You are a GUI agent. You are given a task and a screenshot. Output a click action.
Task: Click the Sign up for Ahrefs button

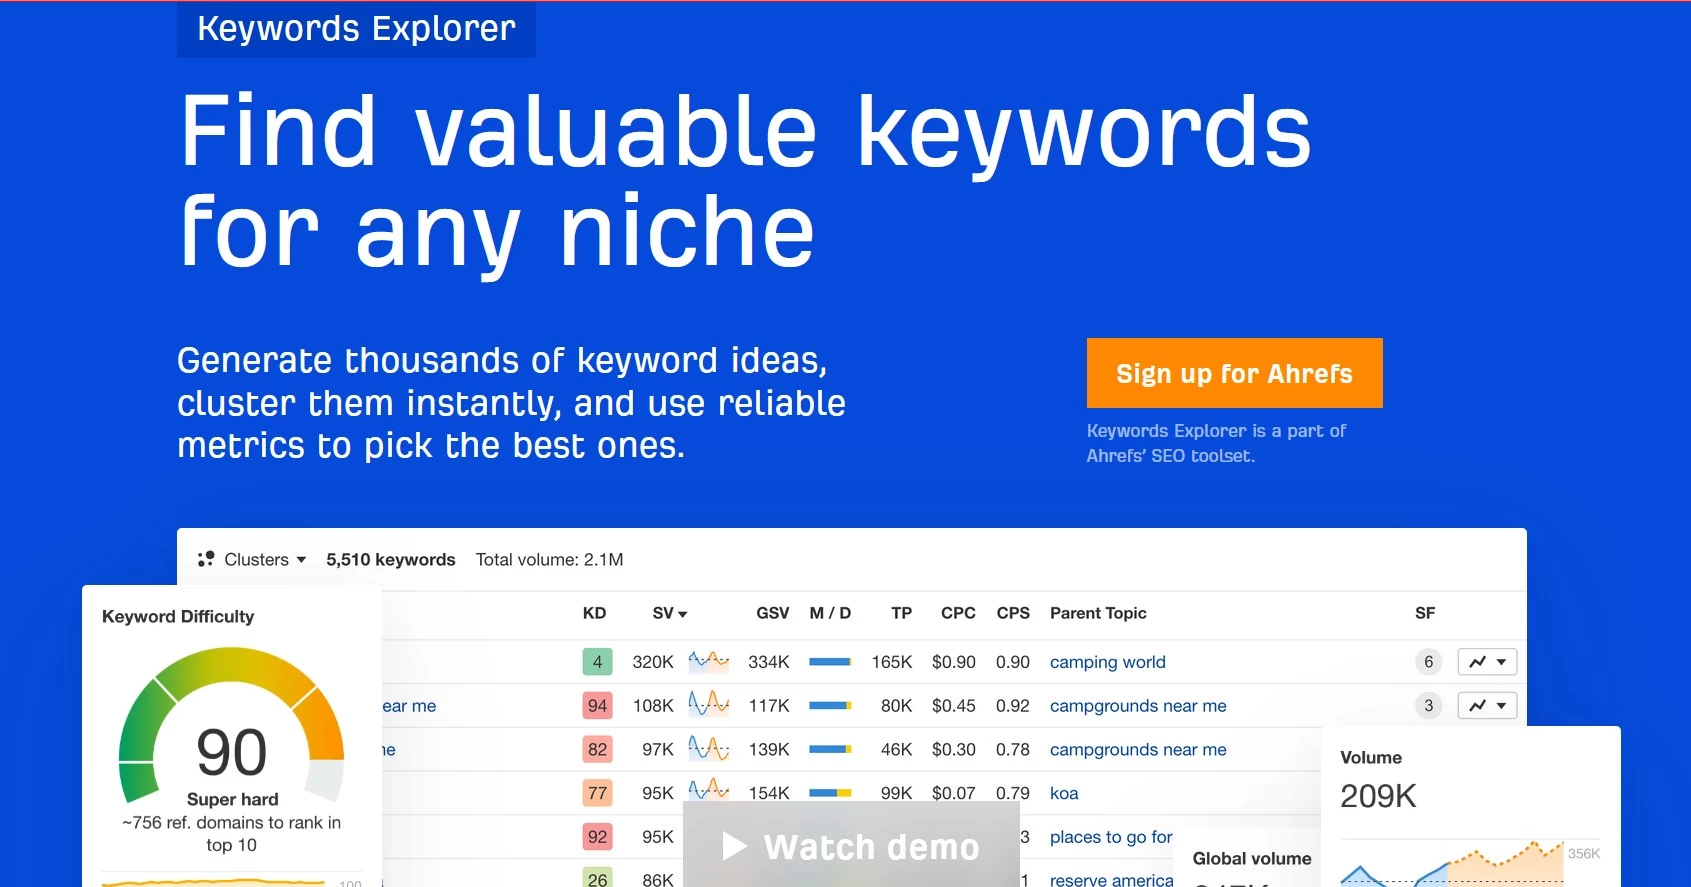click(1234, 373)
